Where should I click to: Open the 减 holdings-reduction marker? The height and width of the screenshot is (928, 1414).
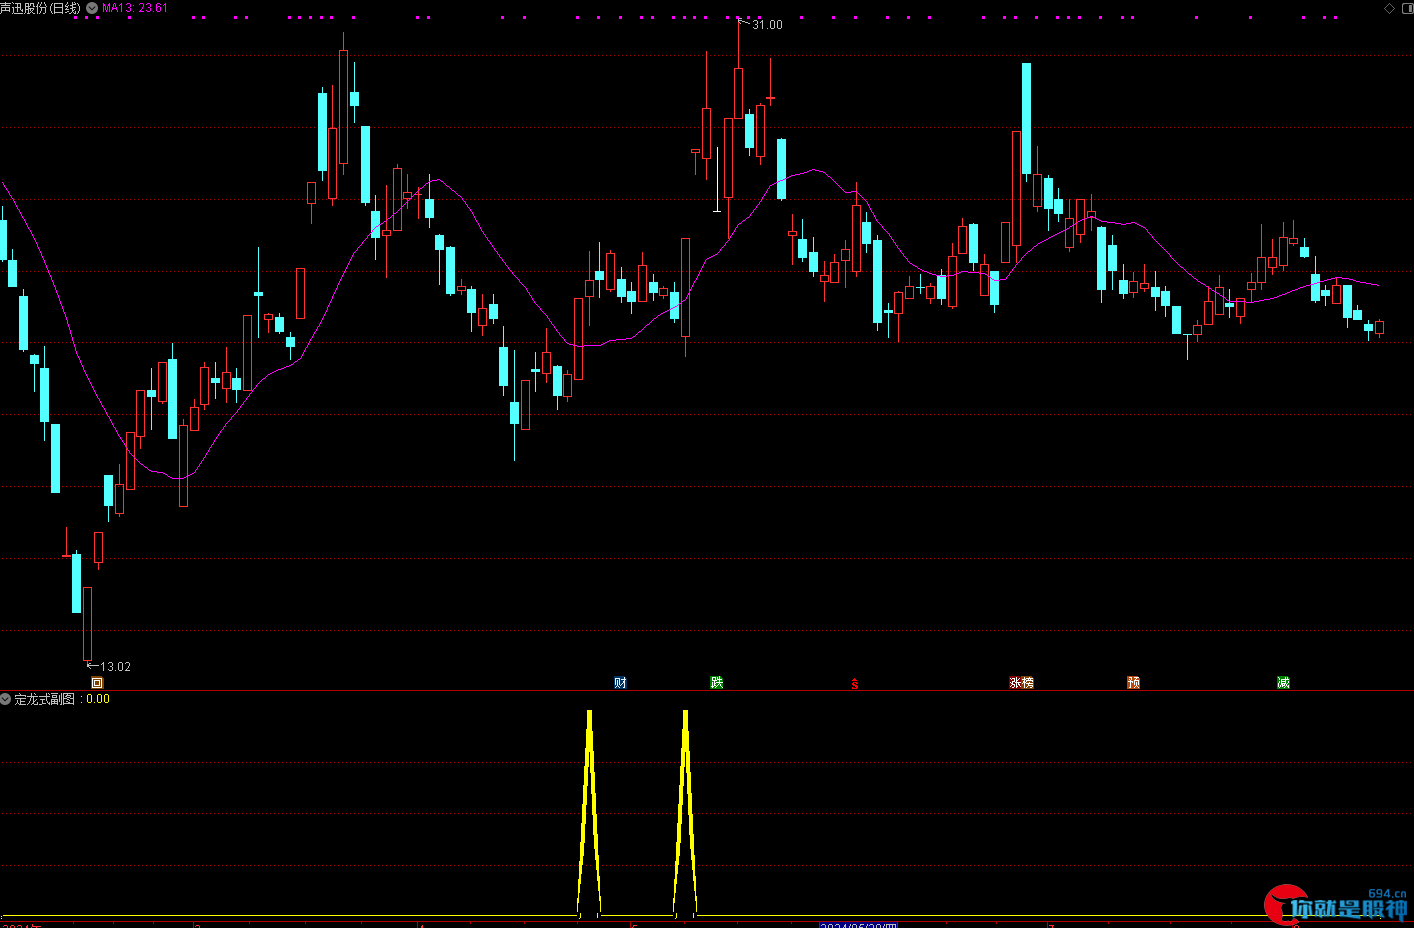click(1283, 683)
